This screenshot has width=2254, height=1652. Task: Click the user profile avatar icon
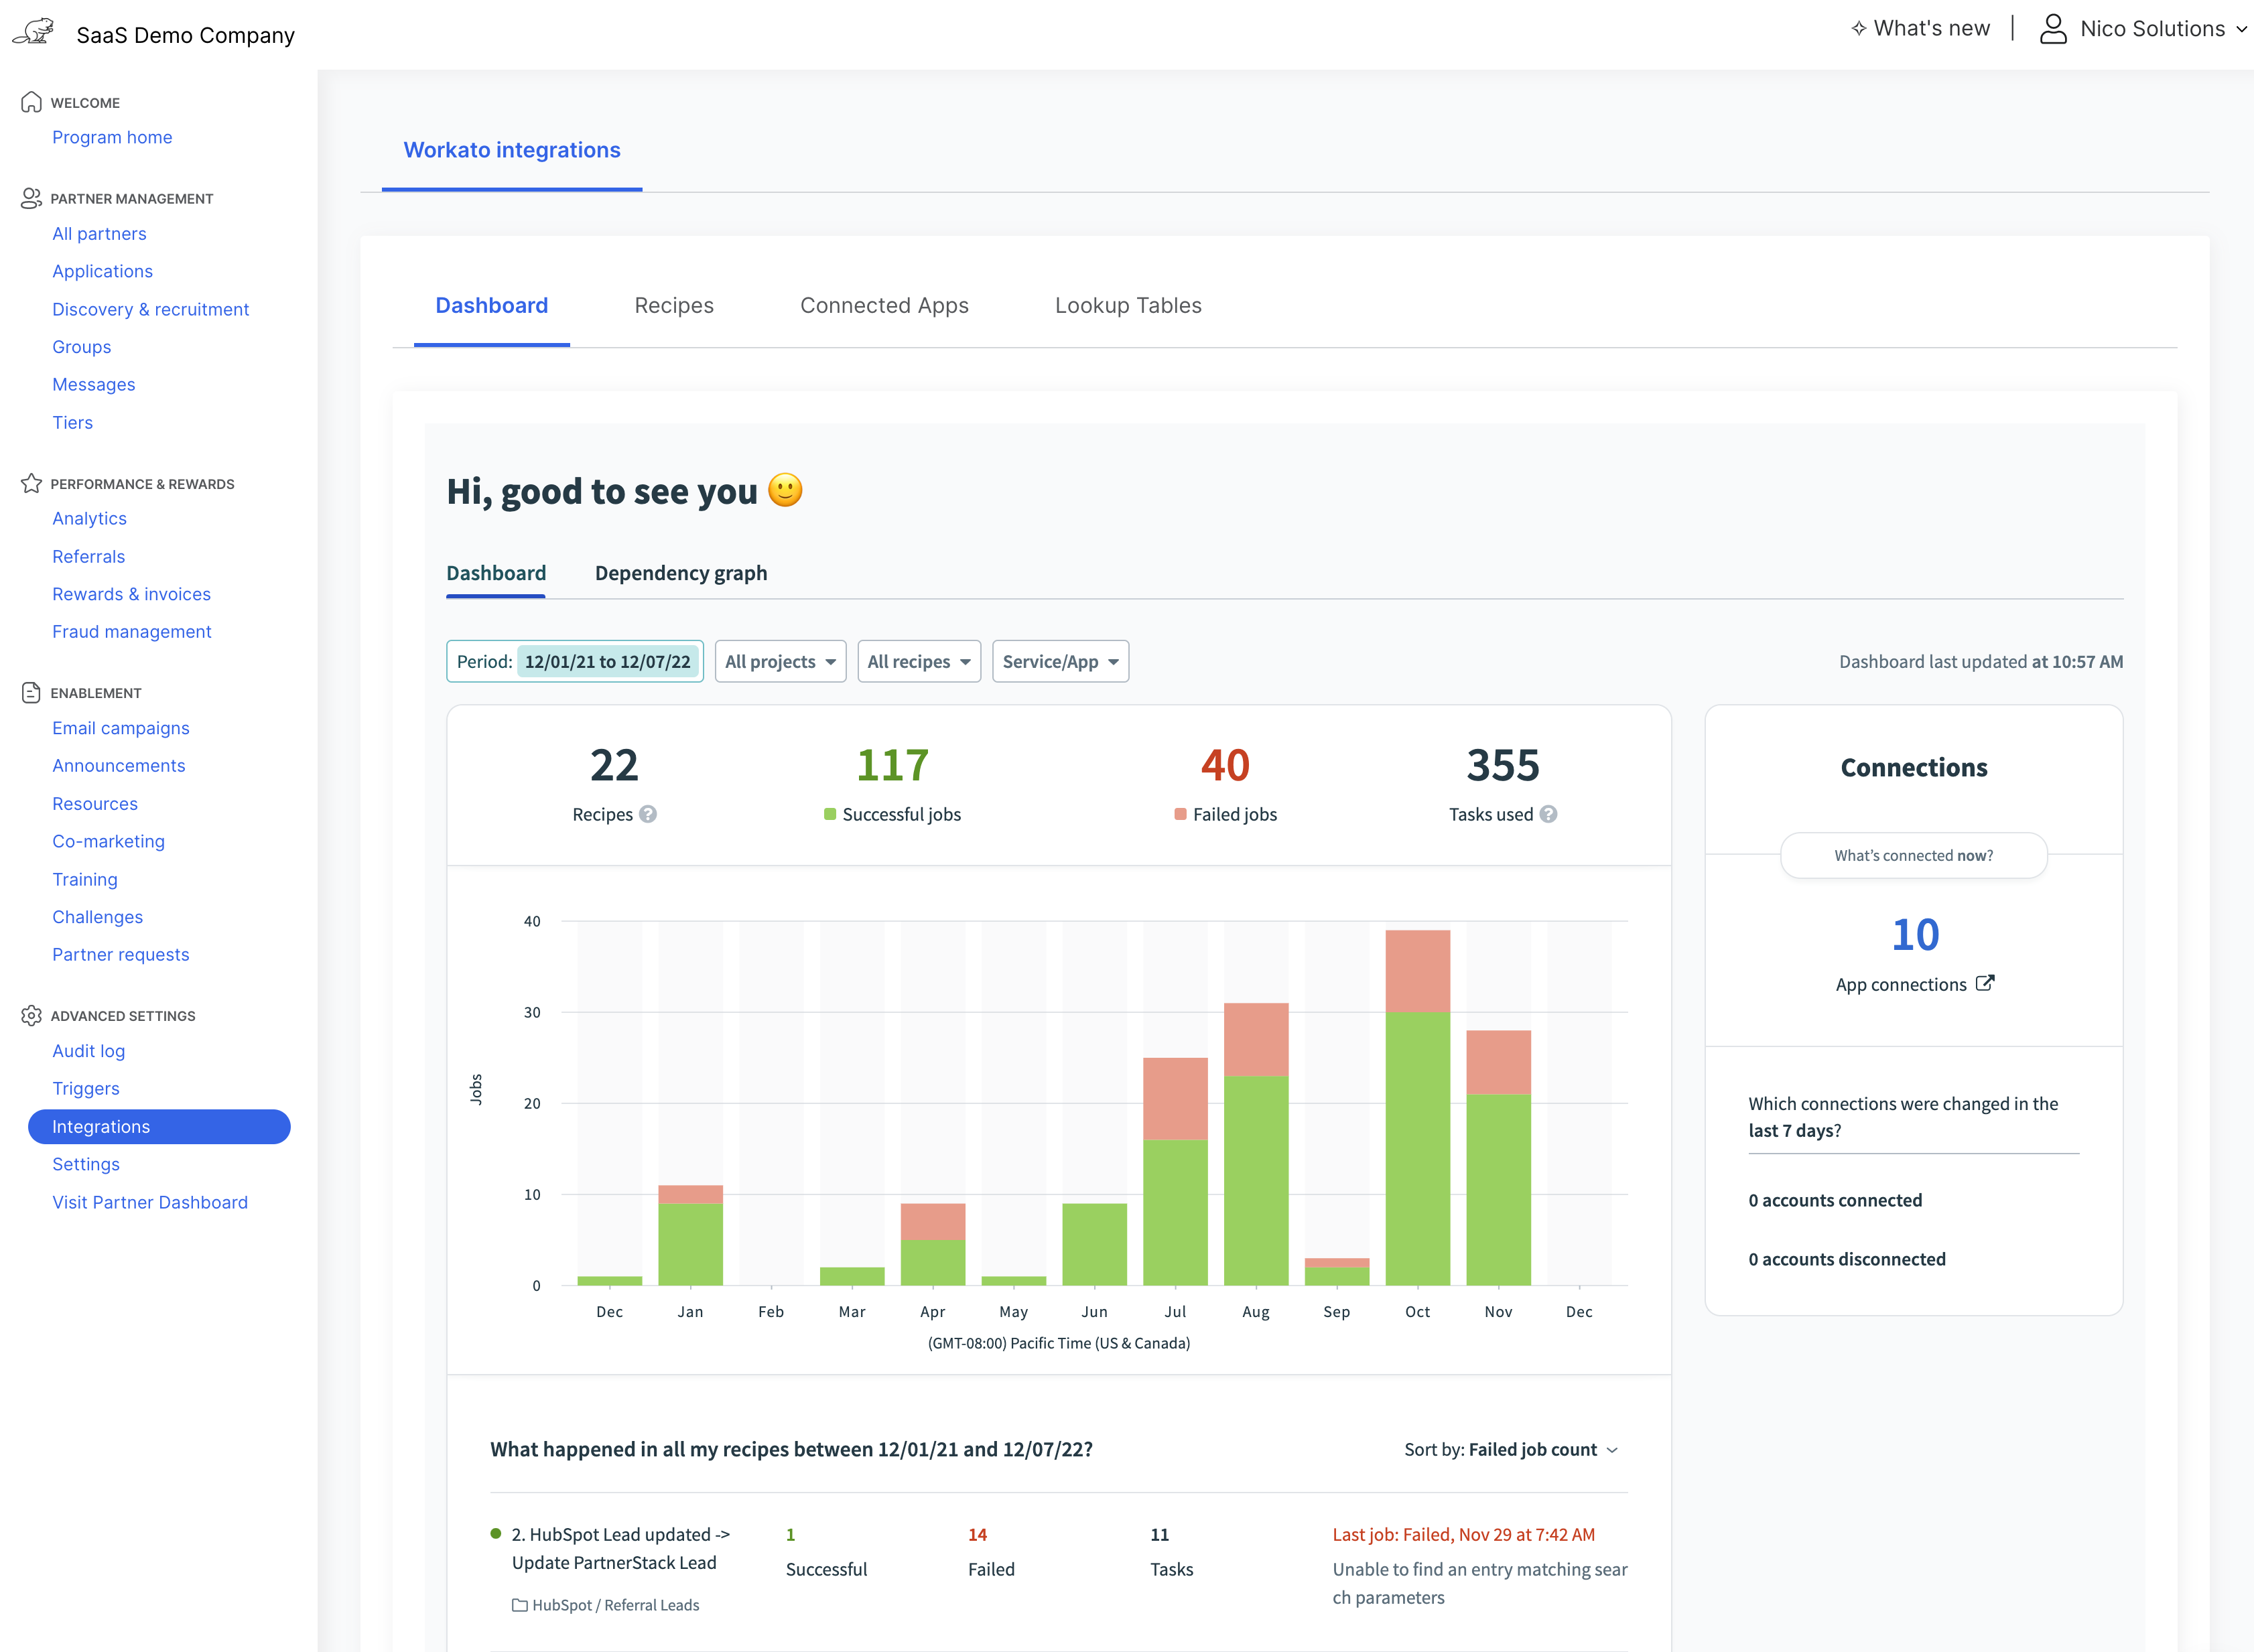2053,29
